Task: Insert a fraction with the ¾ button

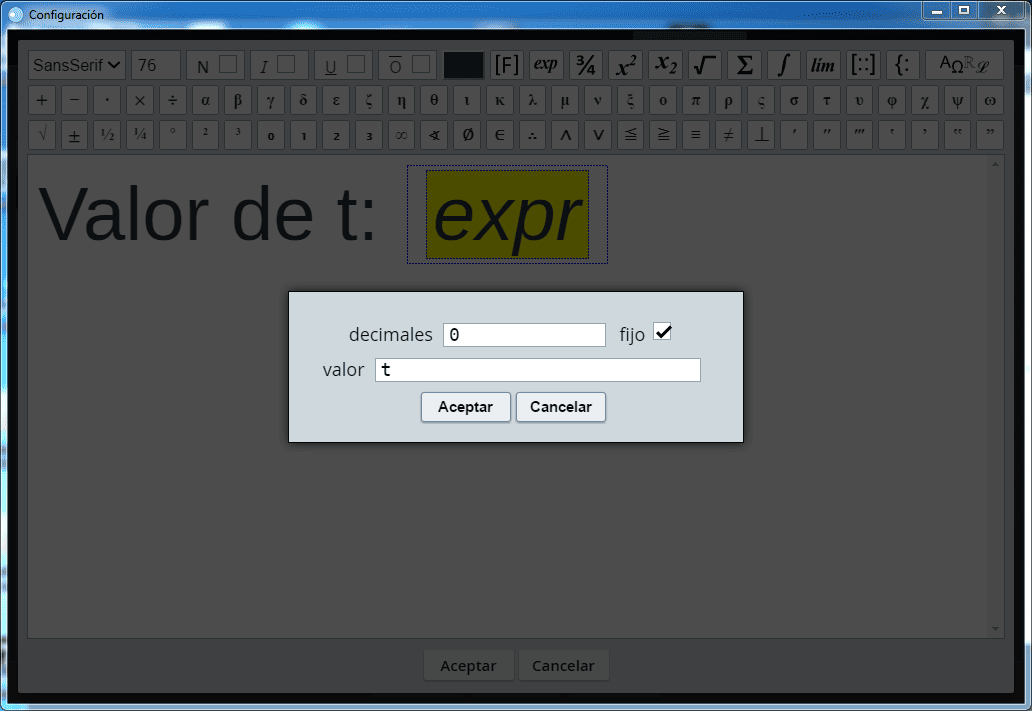Action: [586, 65]
